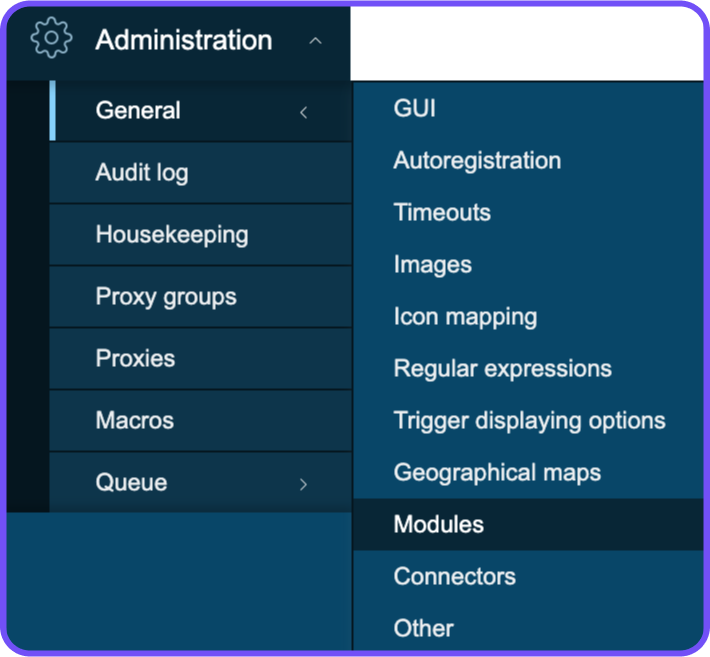Image resolution: width=710 pixels, height=657 pixels.
Task: Open Regular expressions settings
Action: pos(528,369)
